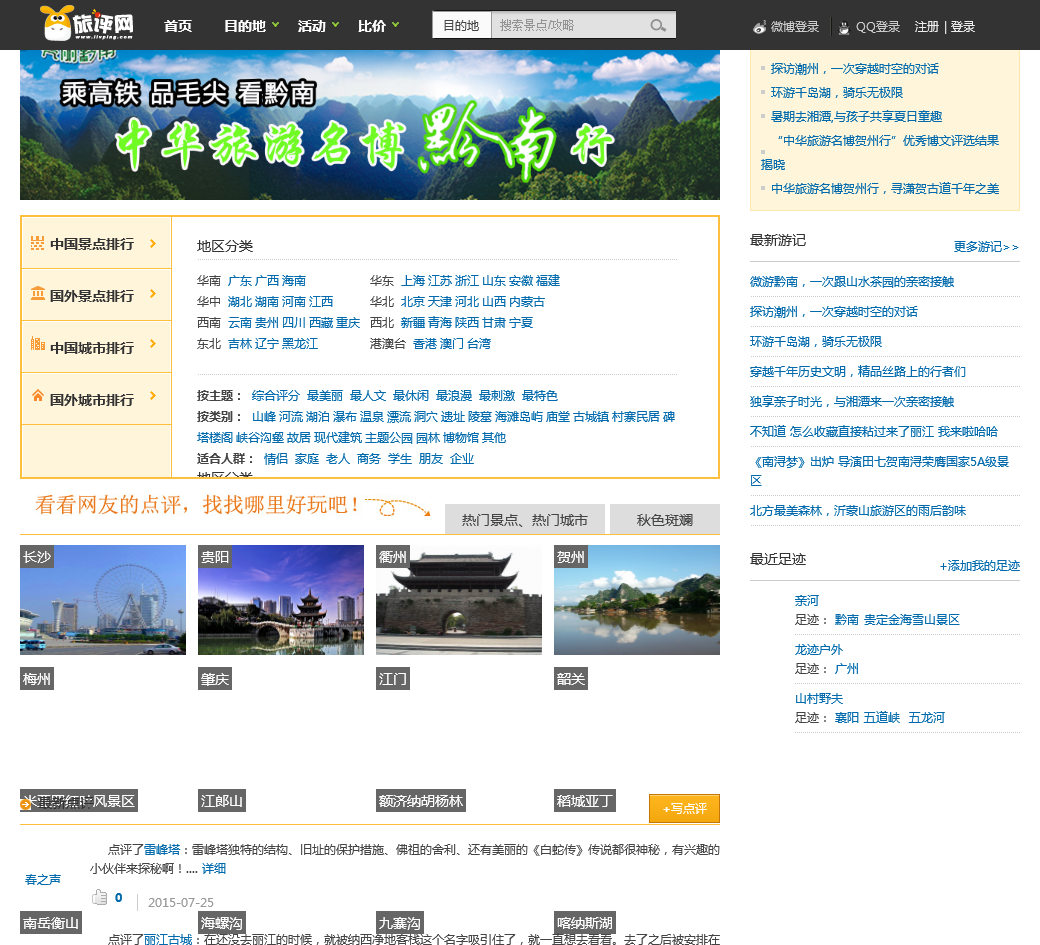This screenshot has width=1040, height=945.
Task: Go to 首页 in navigation
Action: pos(178,26)
